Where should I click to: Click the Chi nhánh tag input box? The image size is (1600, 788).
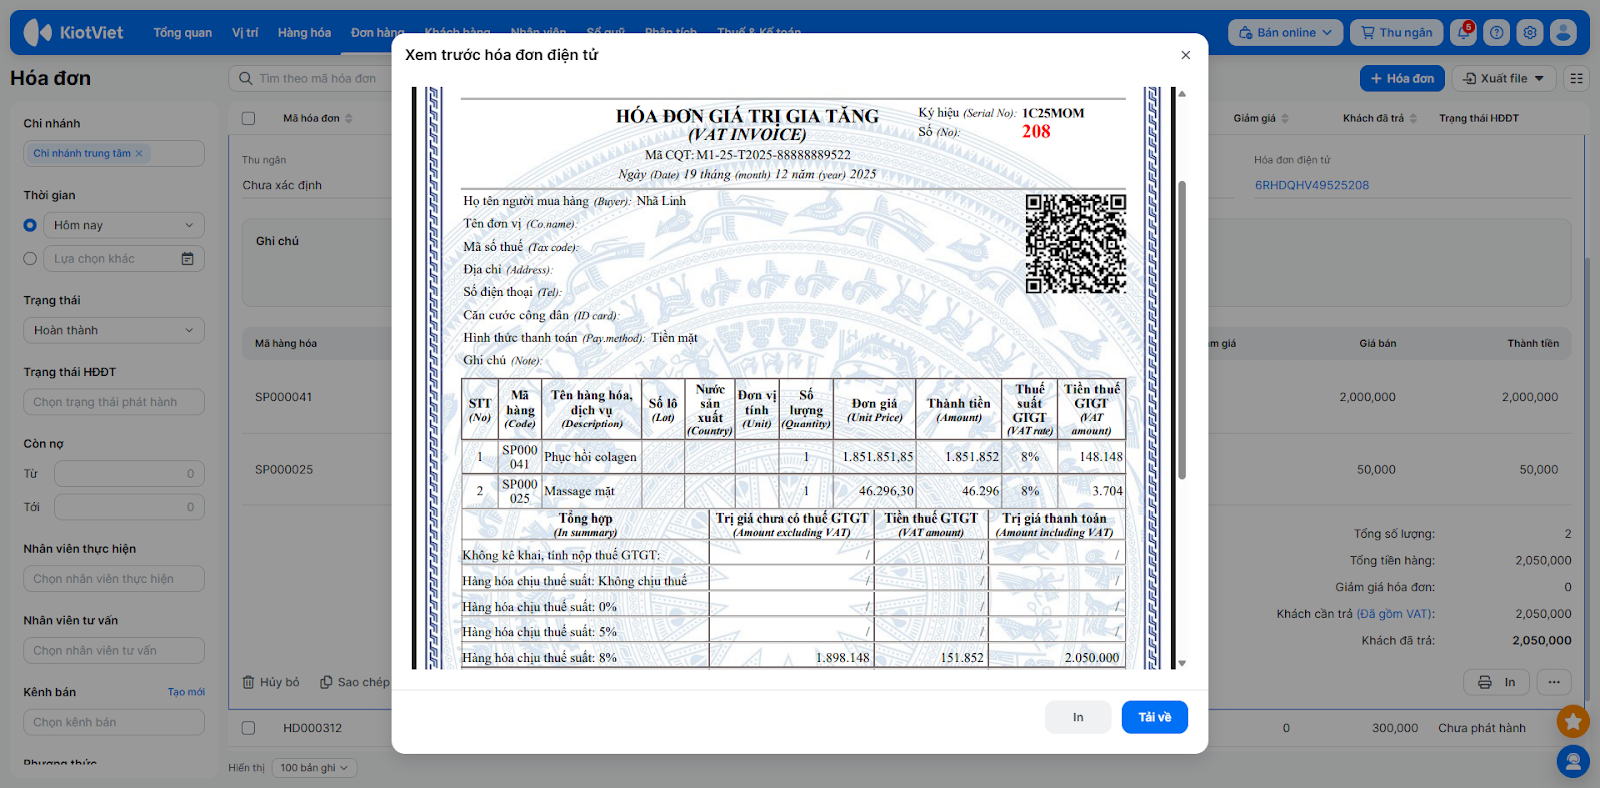pos(114,153)
